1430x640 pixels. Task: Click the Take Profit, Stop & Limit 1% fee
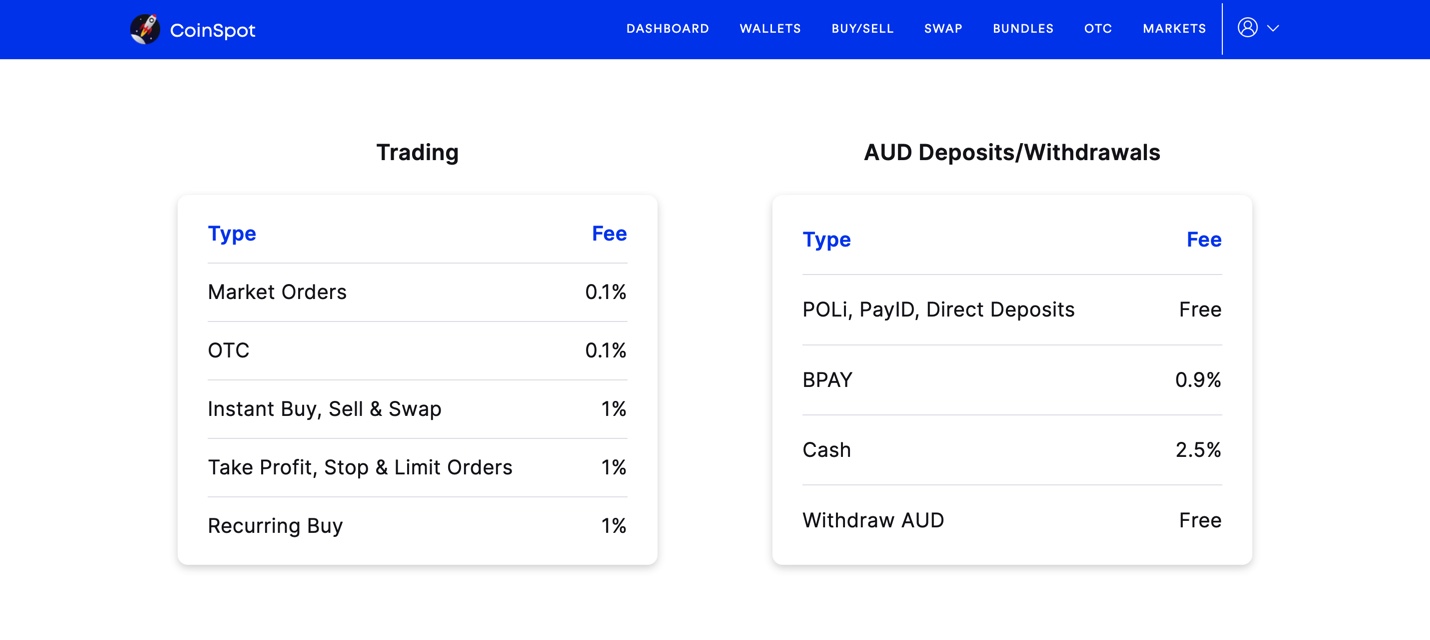click(x=614, y=468)
